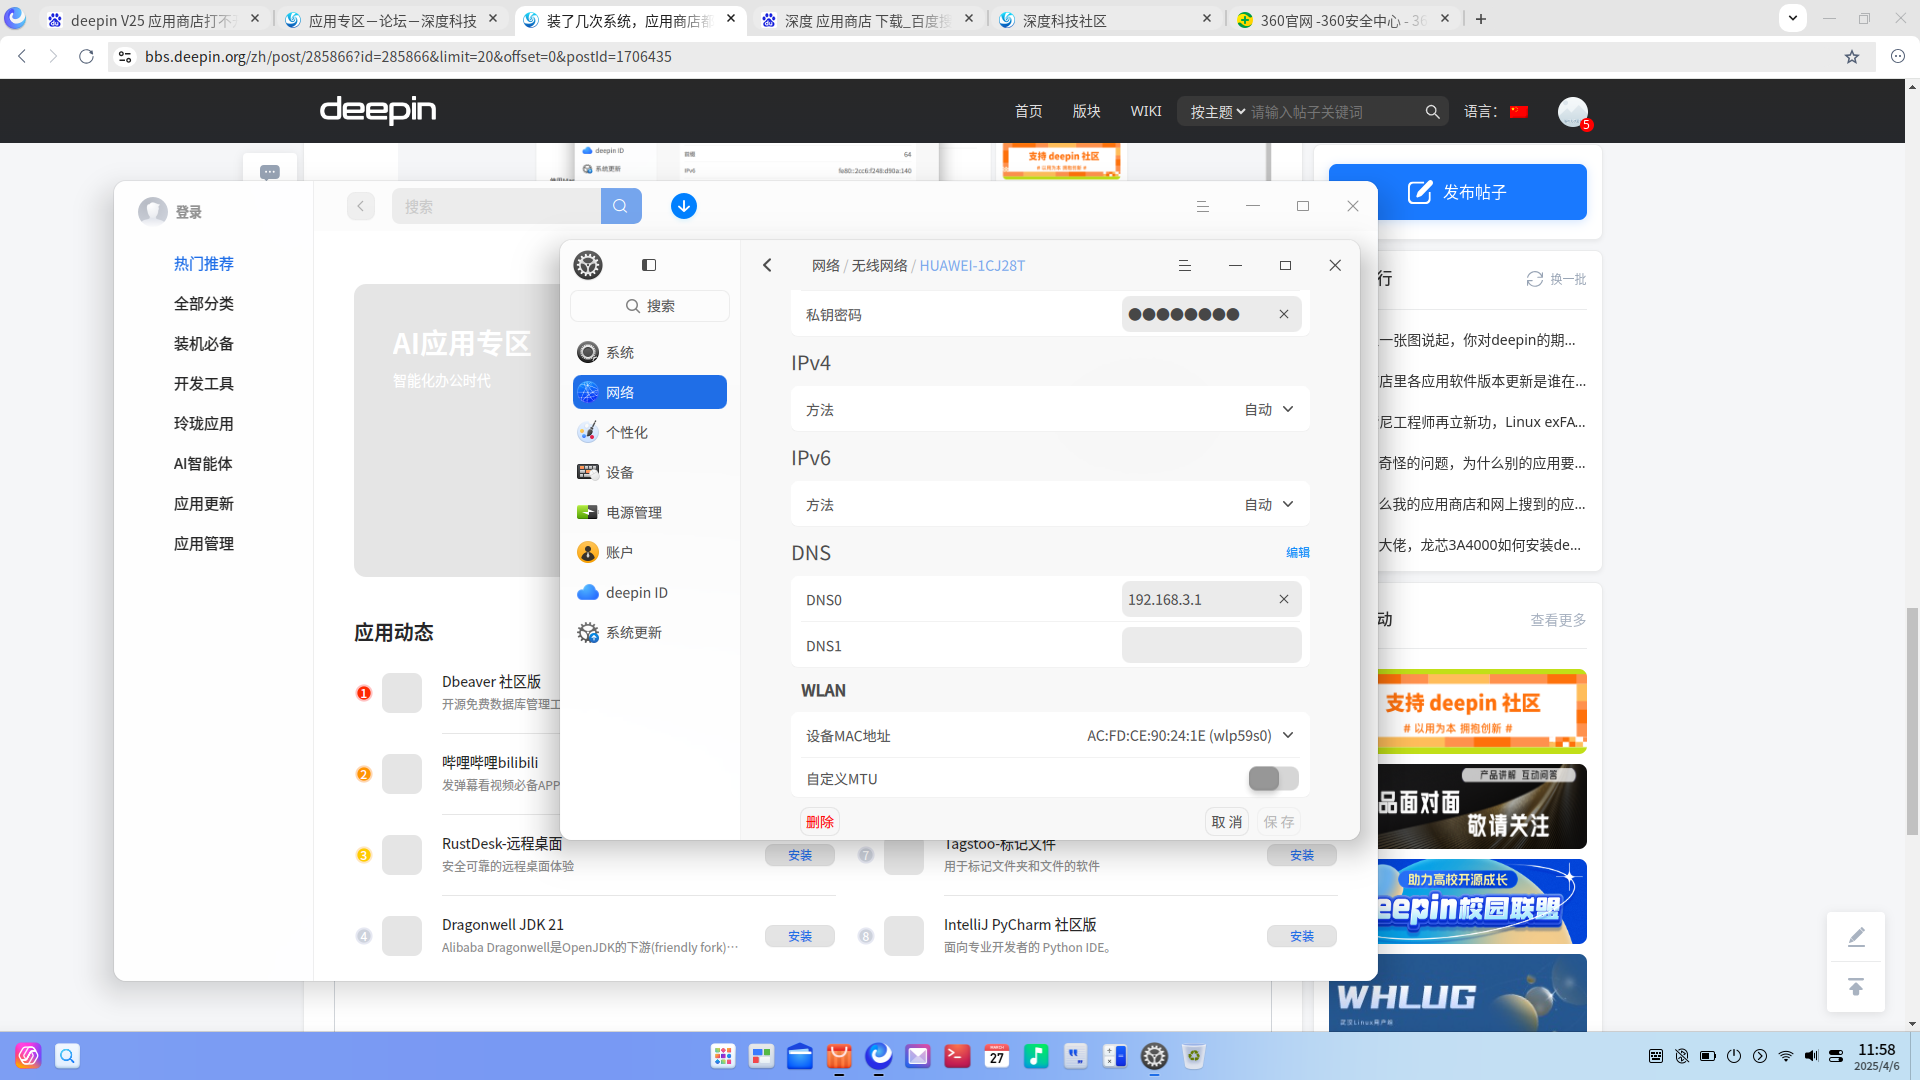The width and height of the screenshot is (1920, 1080).
Task: Go back in network settings breadcrumb
Action: pos(767,265)
